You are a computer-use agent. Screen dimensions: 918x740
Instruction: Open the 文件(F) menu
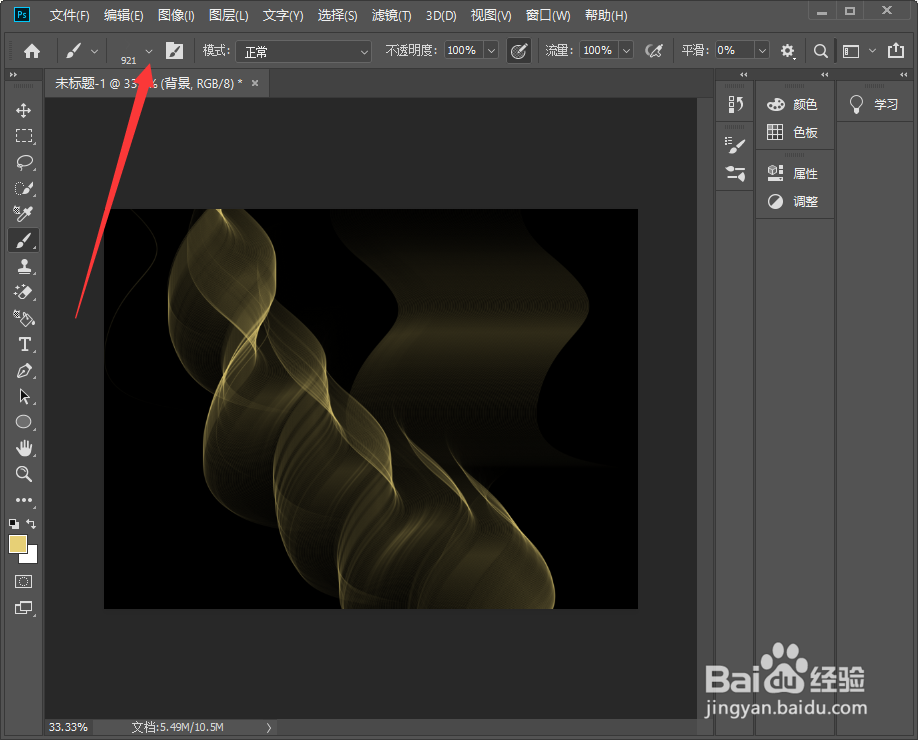pos(69,16)
